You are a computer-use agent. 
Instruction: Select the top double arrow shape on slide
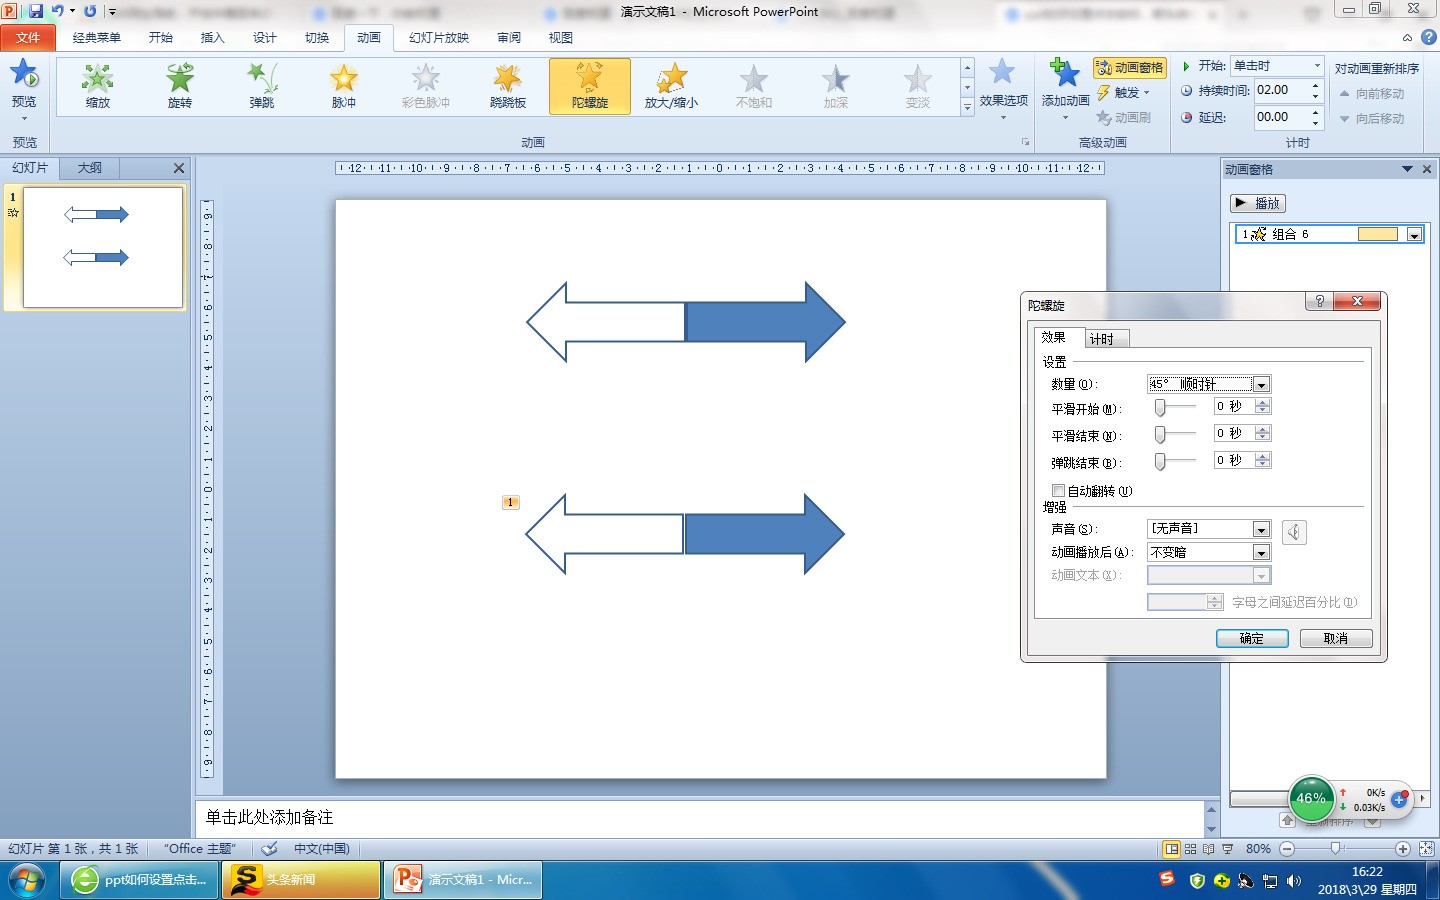tap(686, 322)
